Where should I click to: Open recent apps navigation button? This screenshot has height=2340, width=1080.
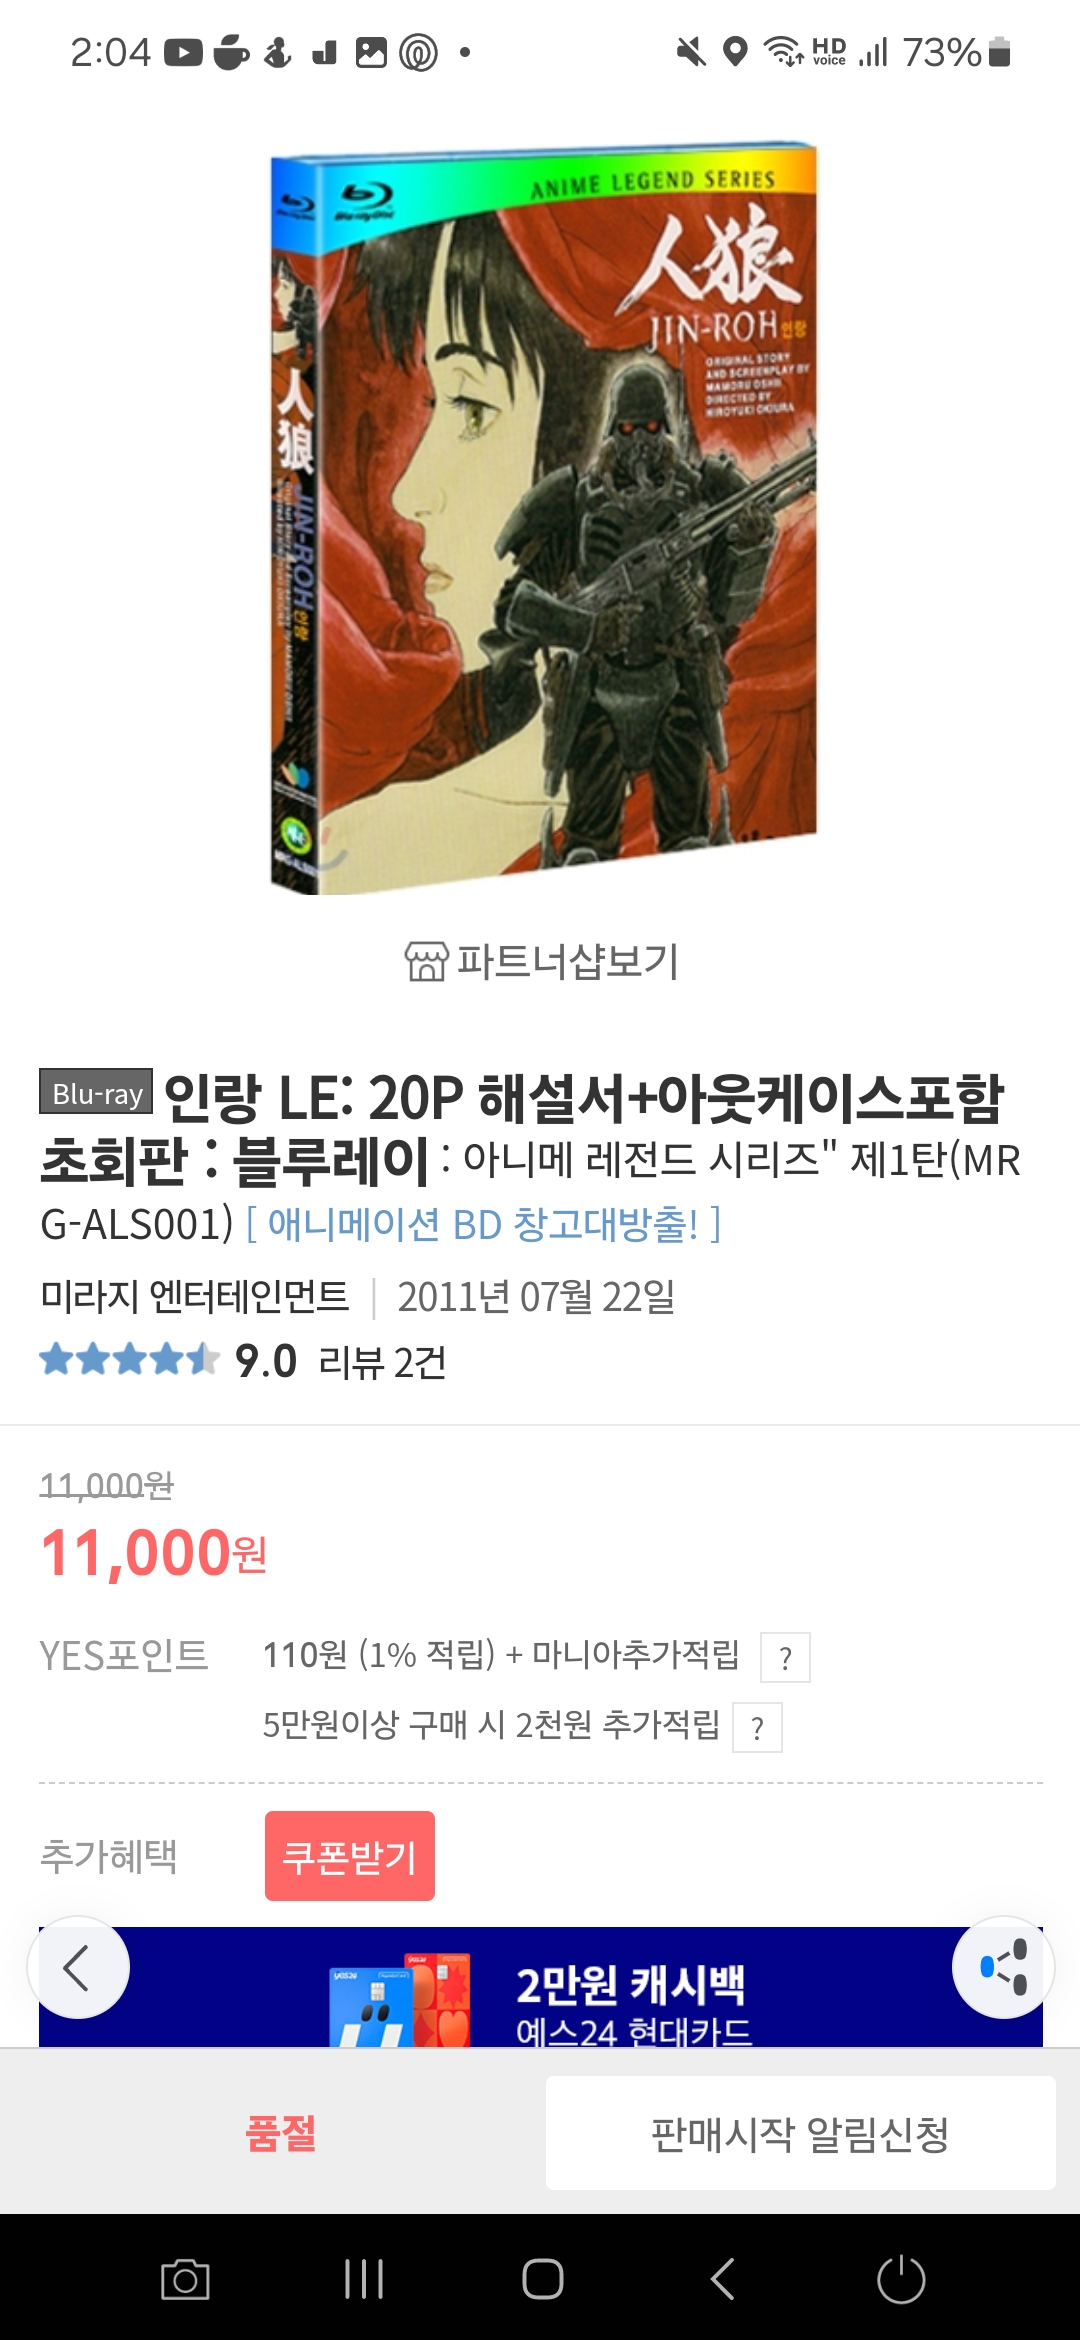coord(363,2280)
